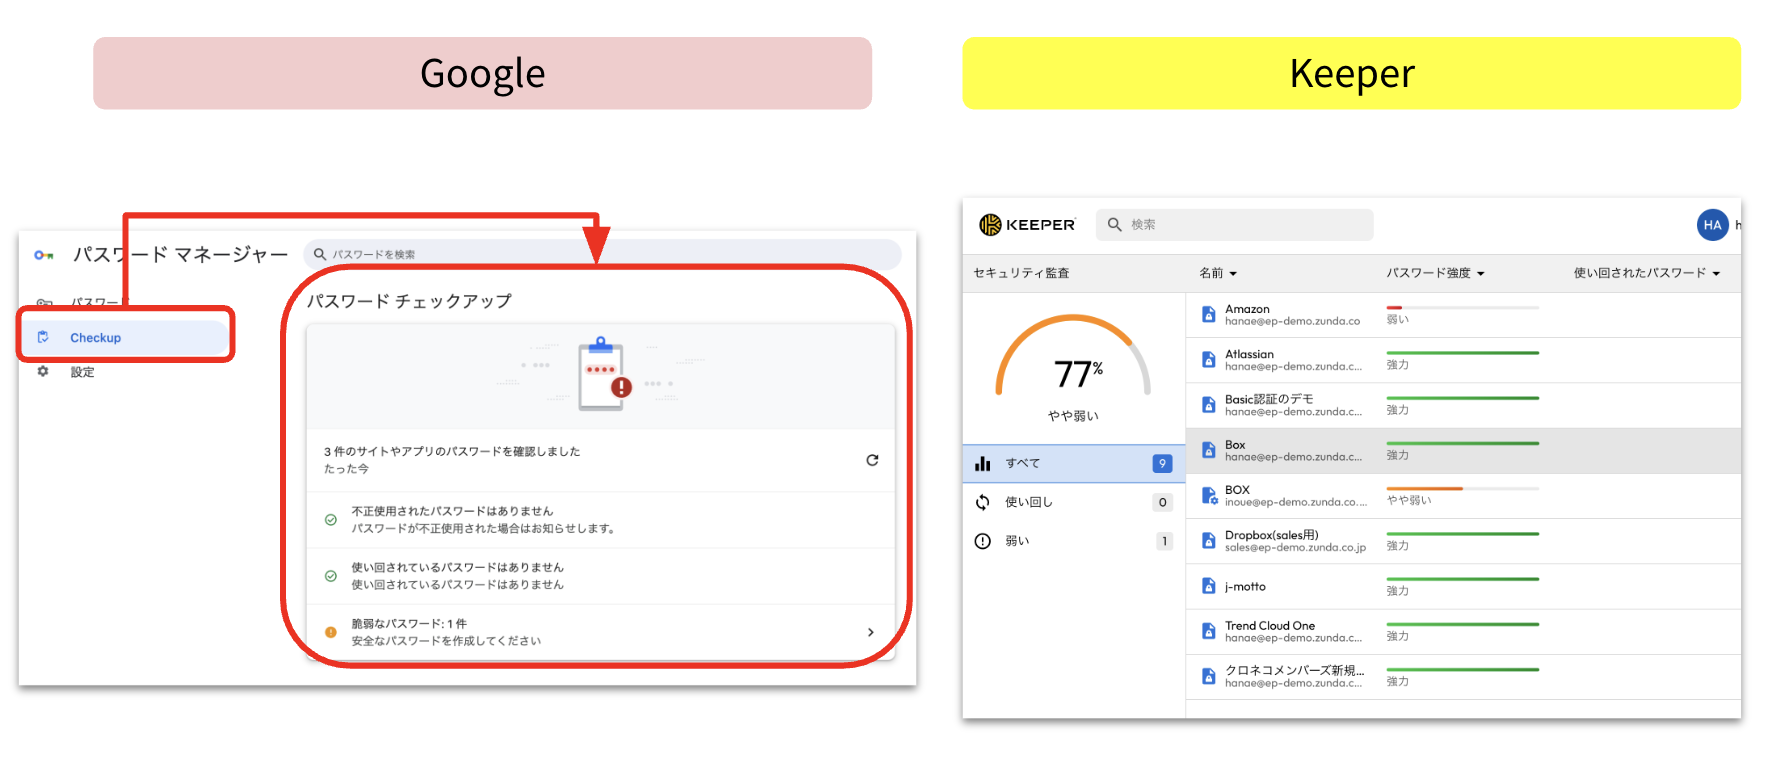Click the セキュリティ監査 heading in Keeper
Screen dimensions: 1774x768
click(1021, 273)
